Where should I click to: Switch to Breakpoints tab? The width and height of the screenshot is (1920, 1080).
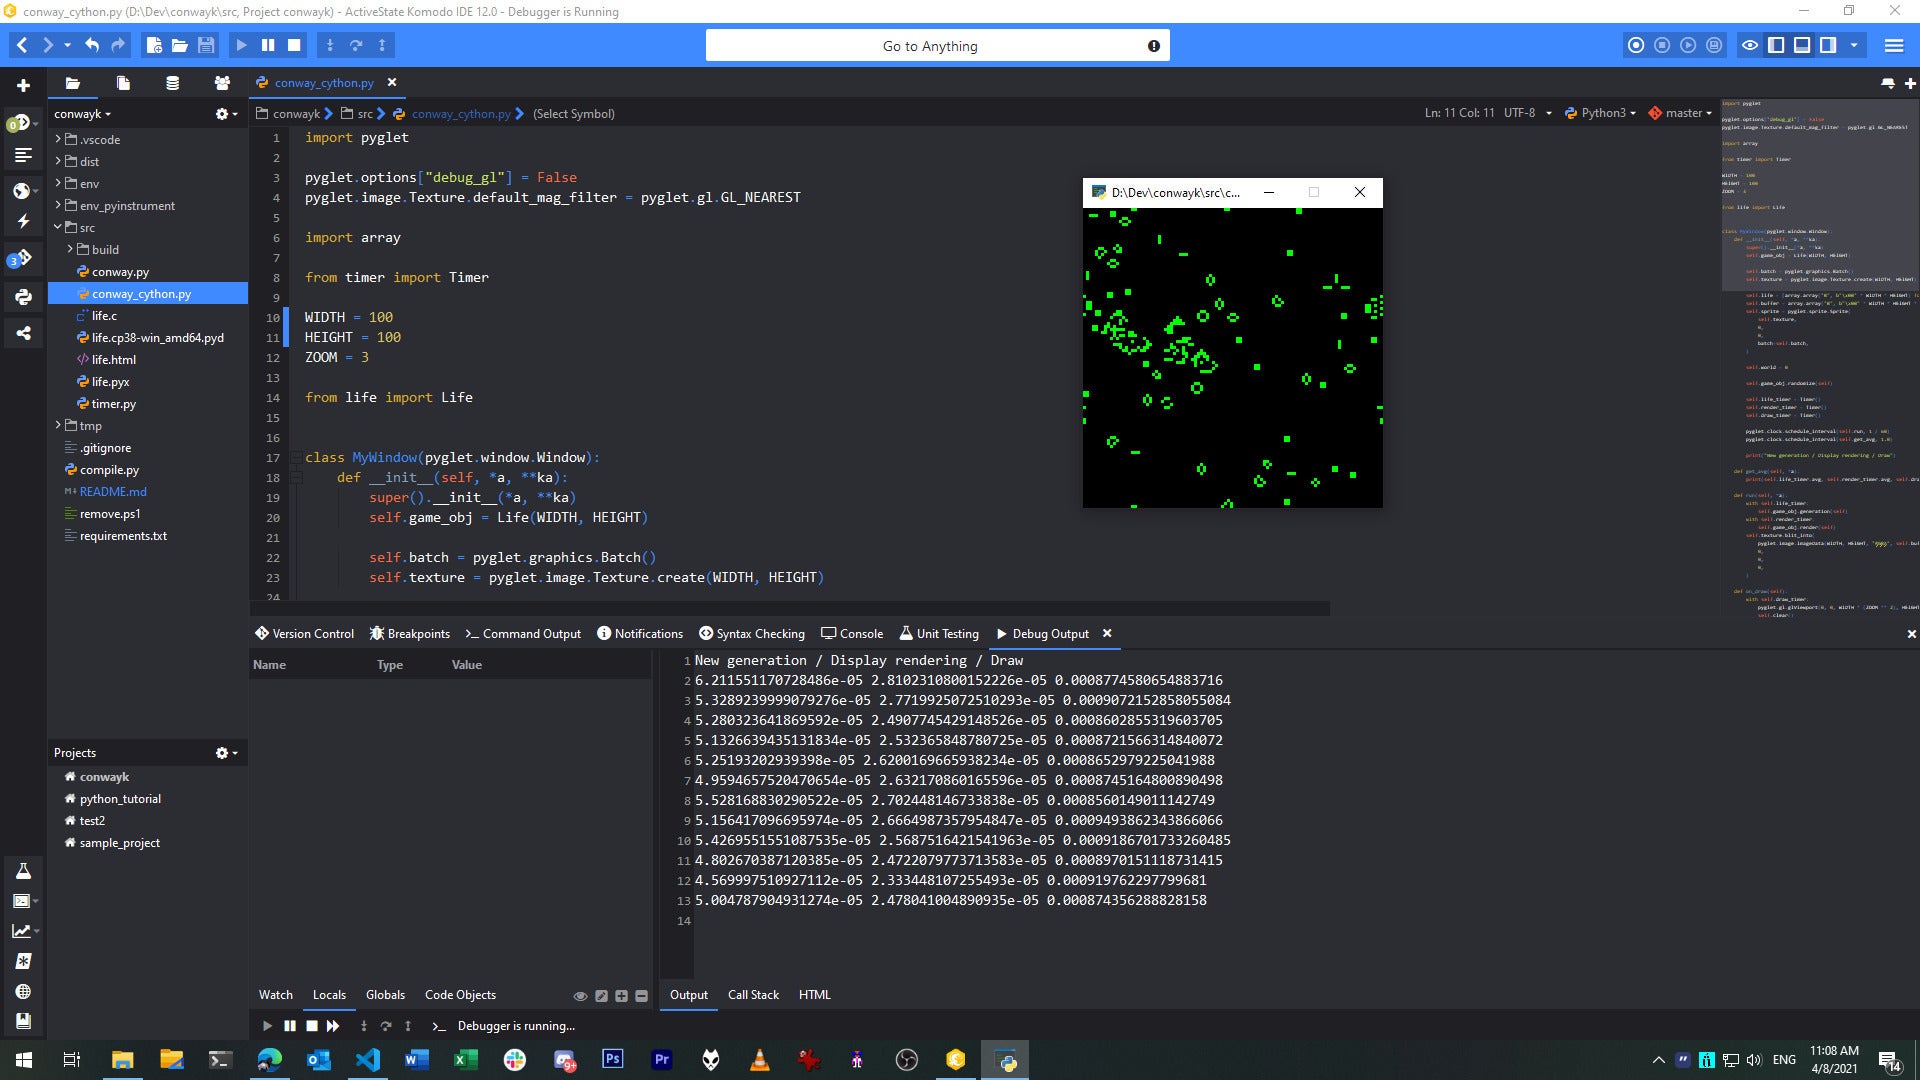point(410,634)
